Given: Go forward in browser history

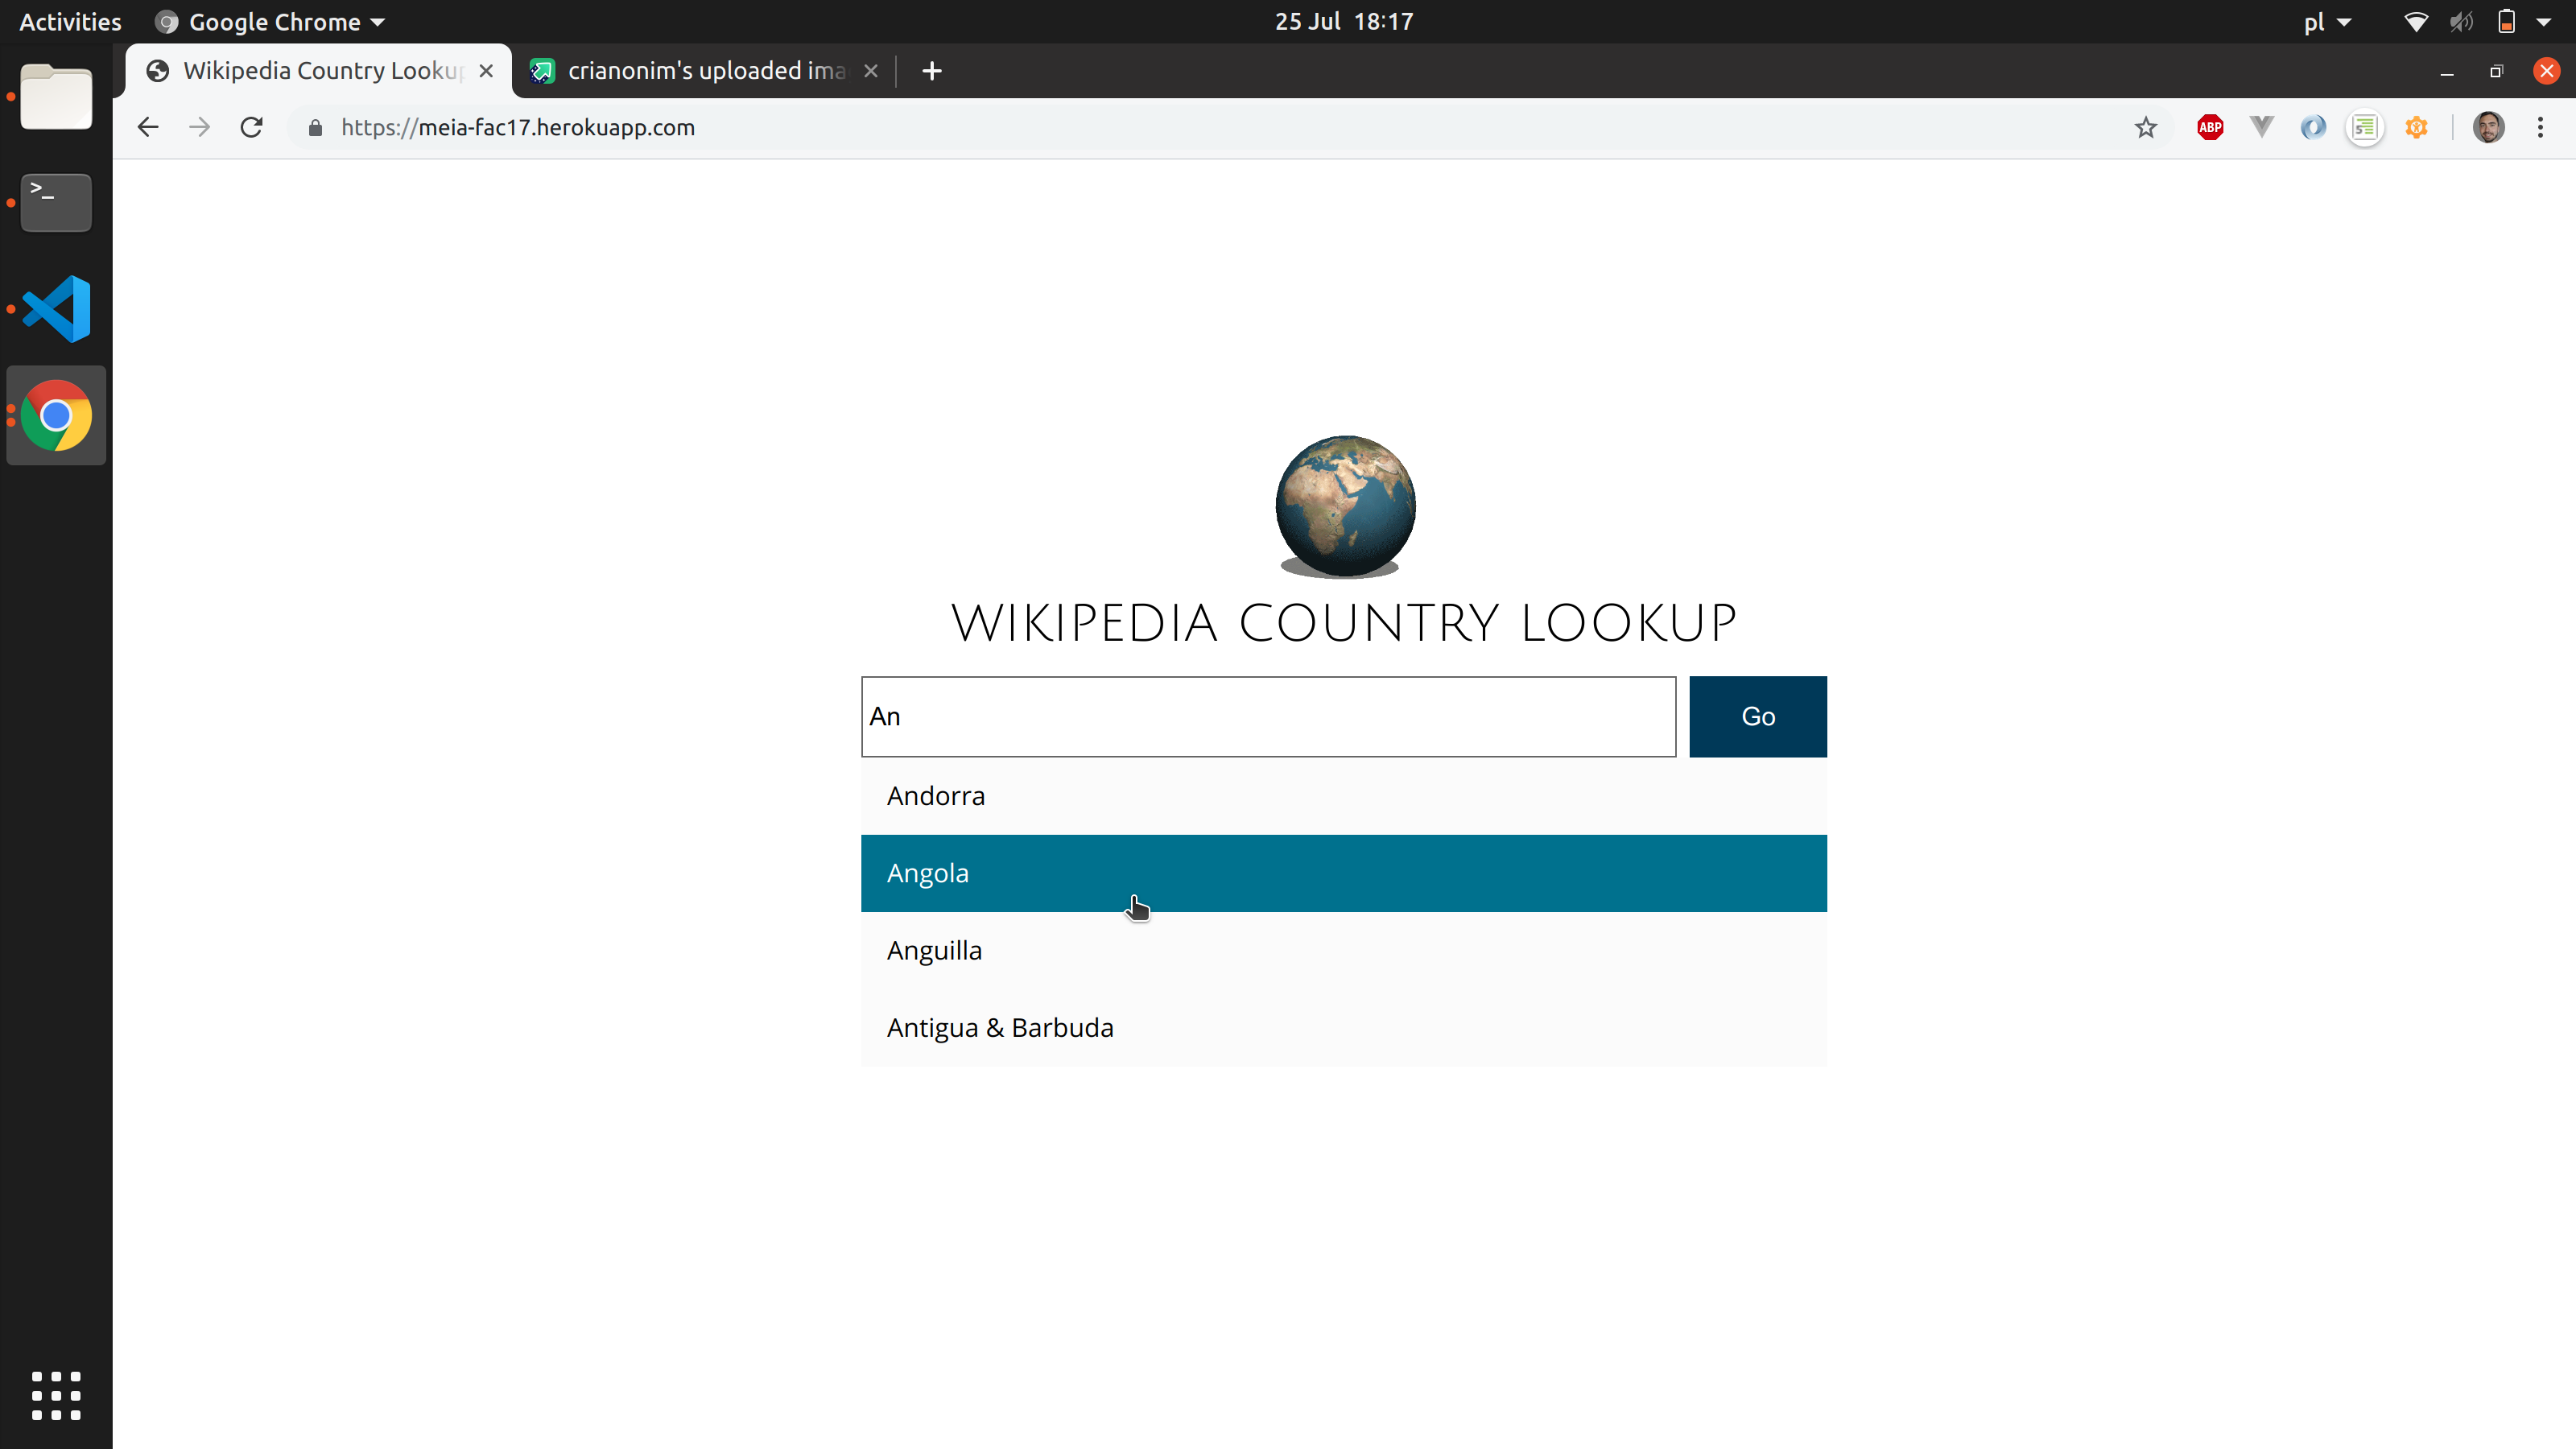Looking at the screenshot, I should (200, 127).
